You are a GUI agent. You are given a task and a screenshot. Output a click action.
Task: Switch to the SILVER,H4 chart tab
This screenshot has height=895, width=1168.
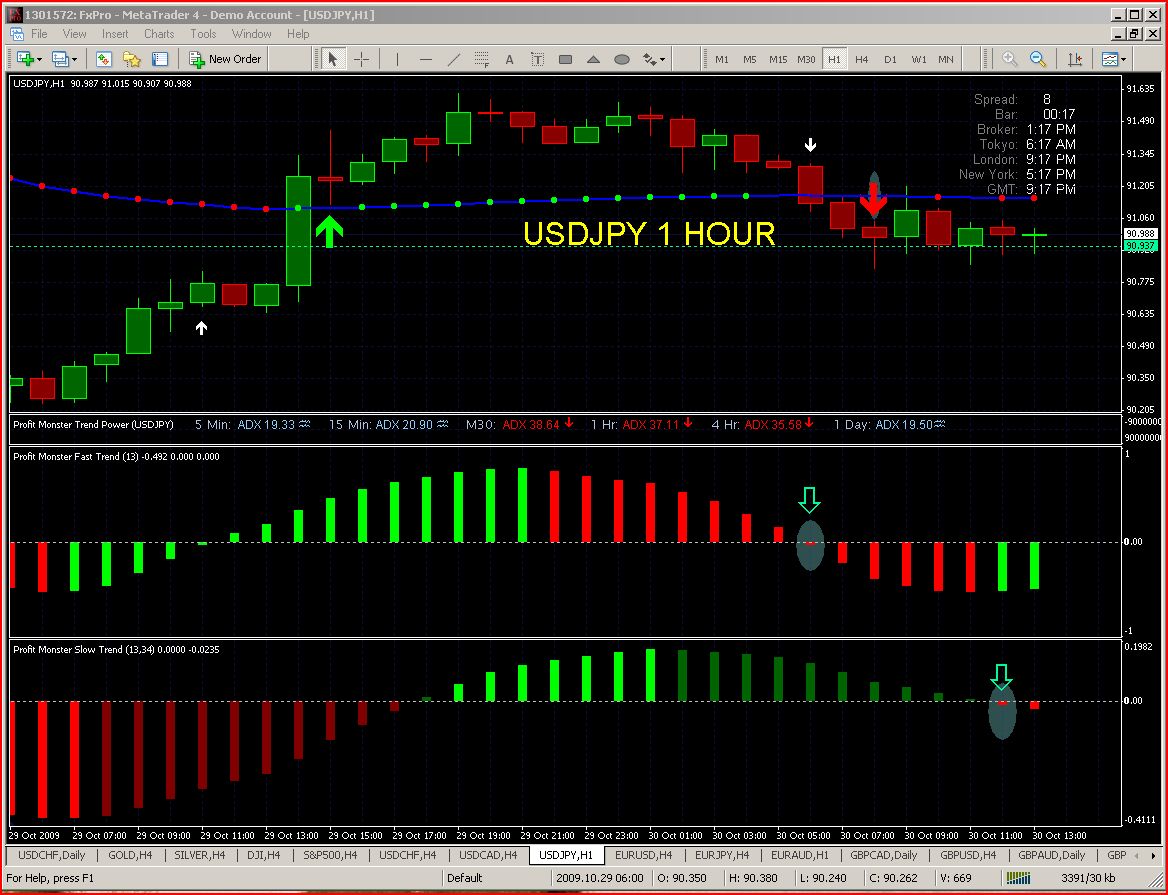tap(200, 855)
